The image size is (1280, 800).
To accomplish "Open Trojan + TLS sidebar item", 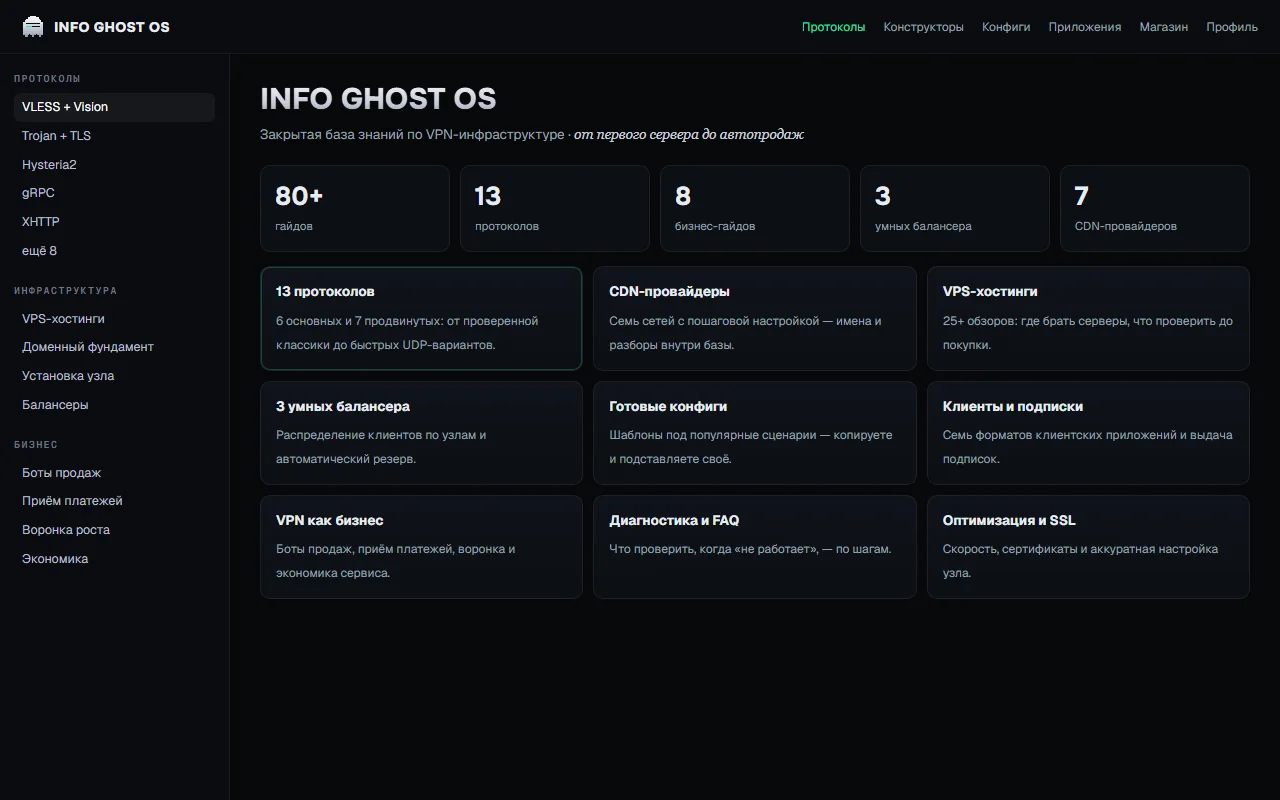I will click(x=114, y=136).
